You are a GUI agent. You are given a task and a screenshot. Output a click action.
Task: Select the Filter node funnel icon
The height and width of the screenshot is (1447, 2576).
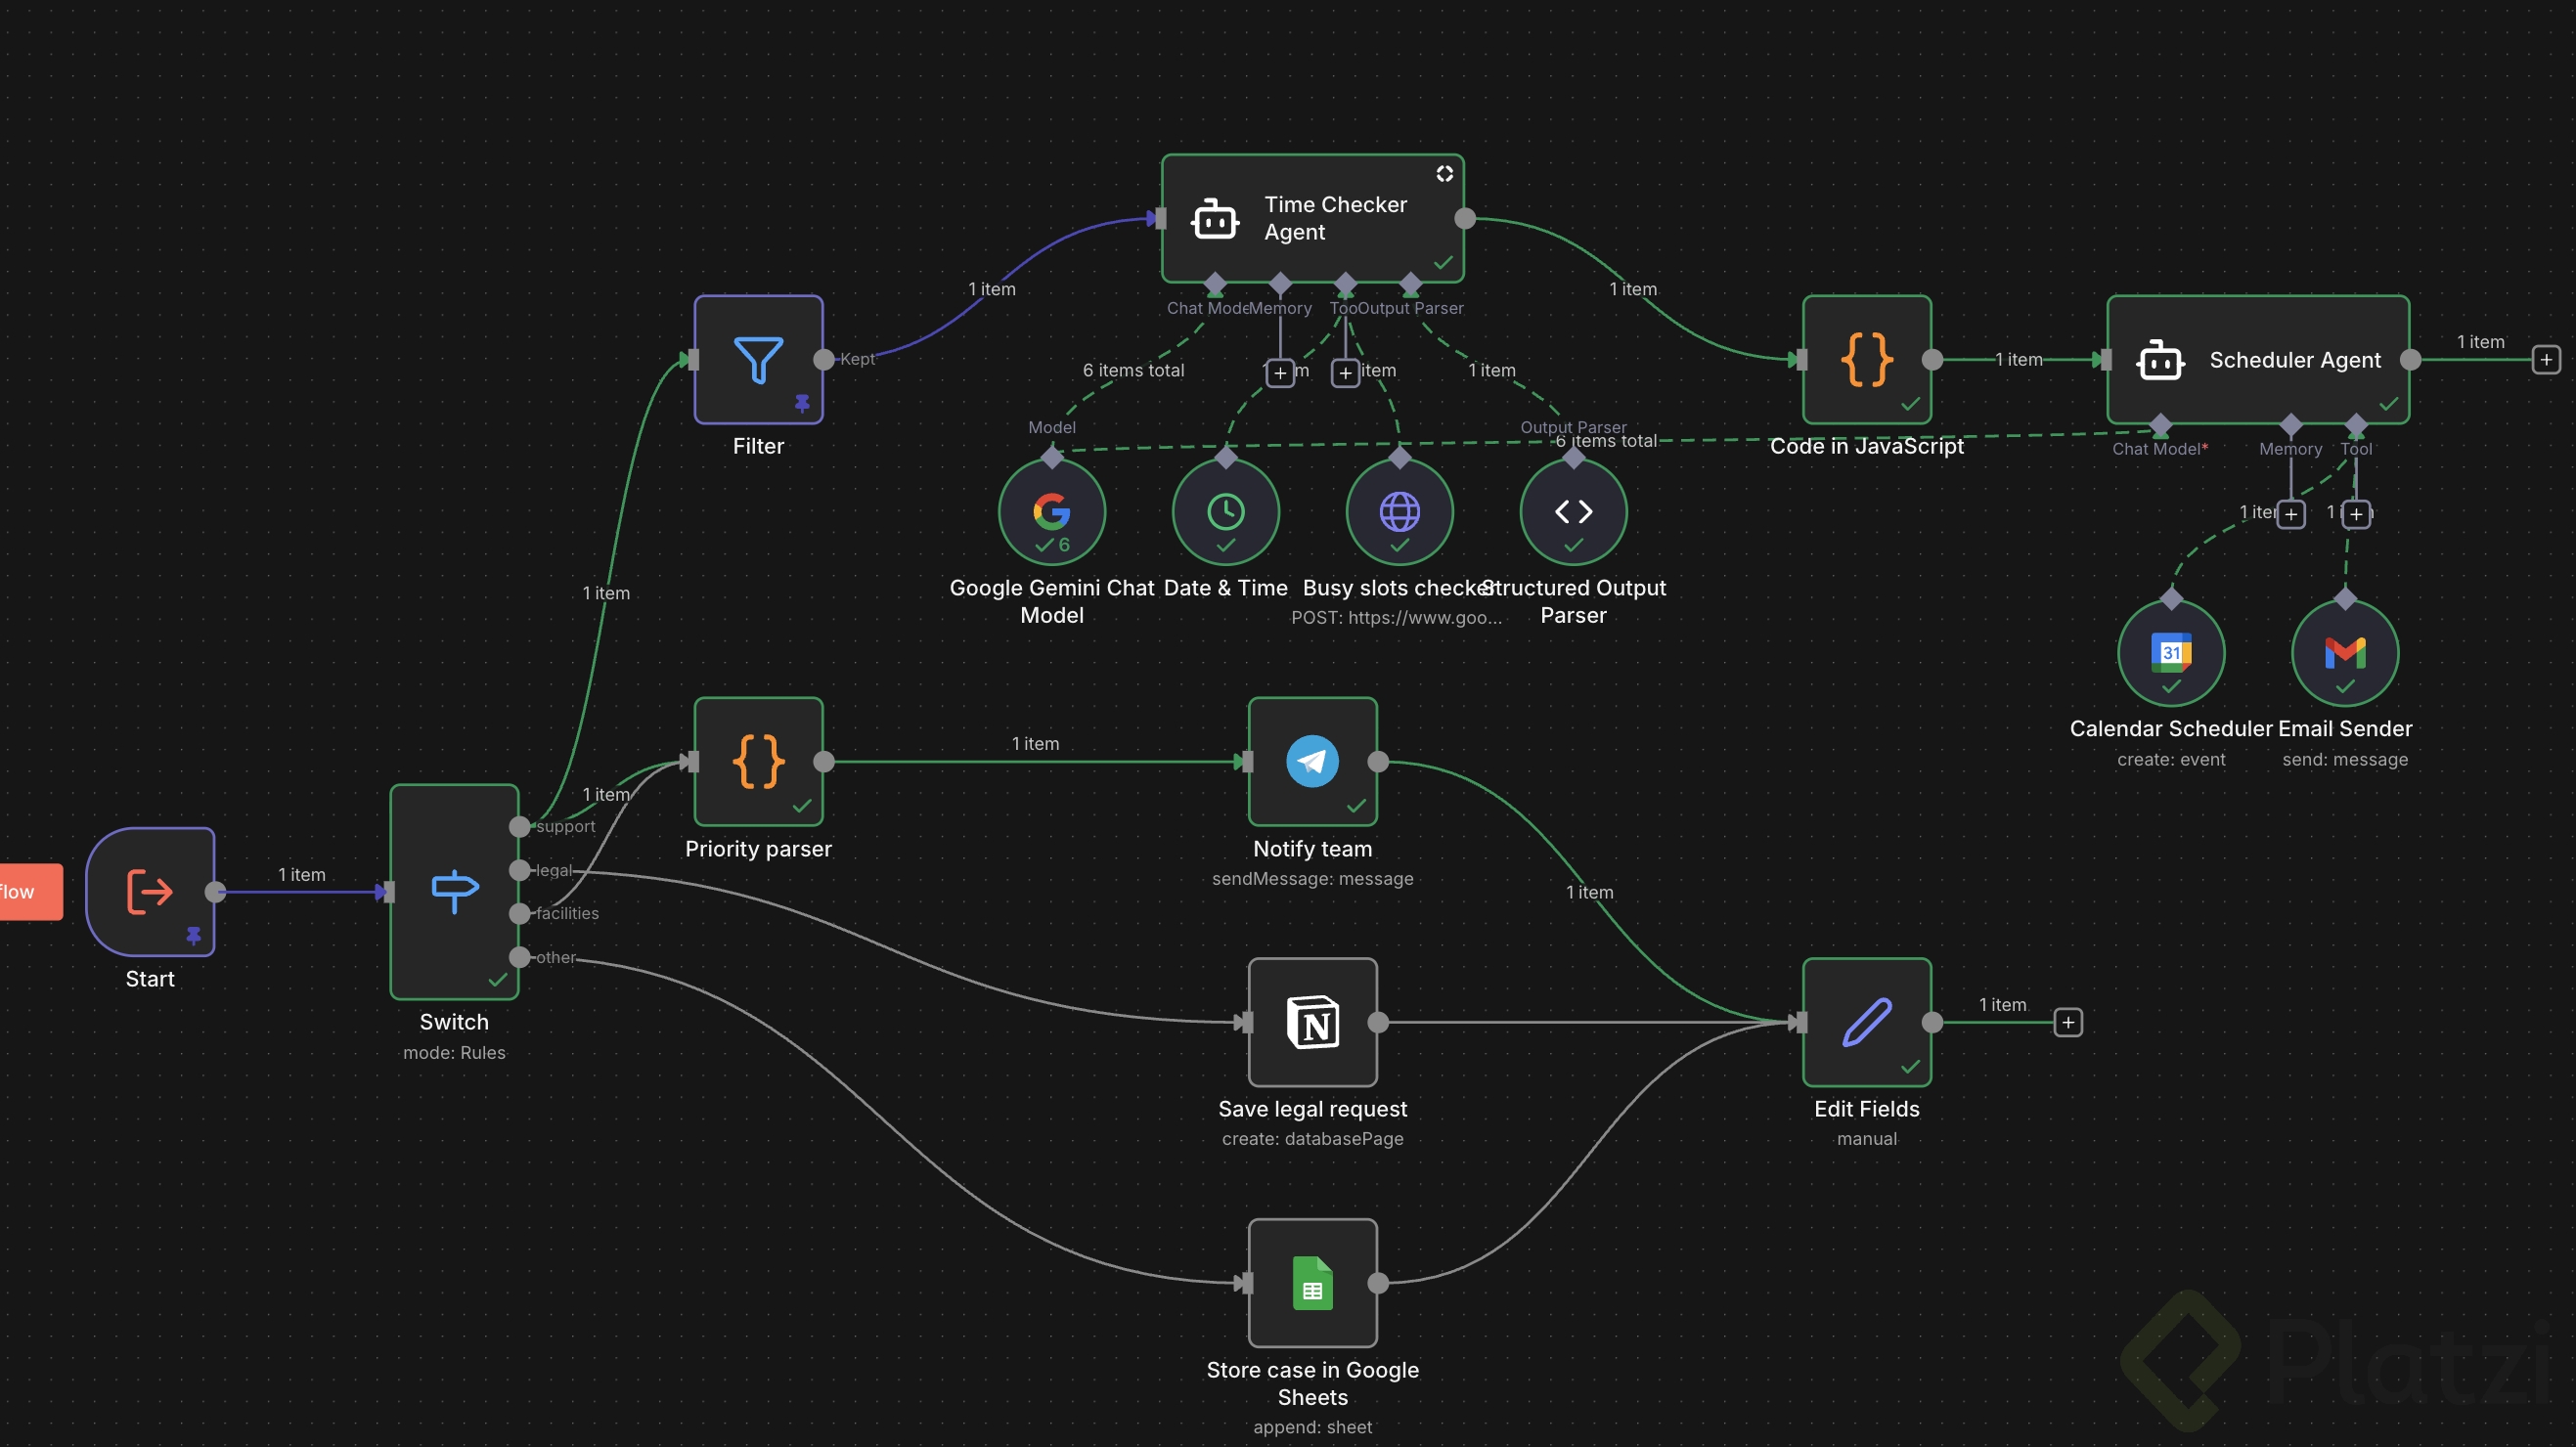coord(758,360)
